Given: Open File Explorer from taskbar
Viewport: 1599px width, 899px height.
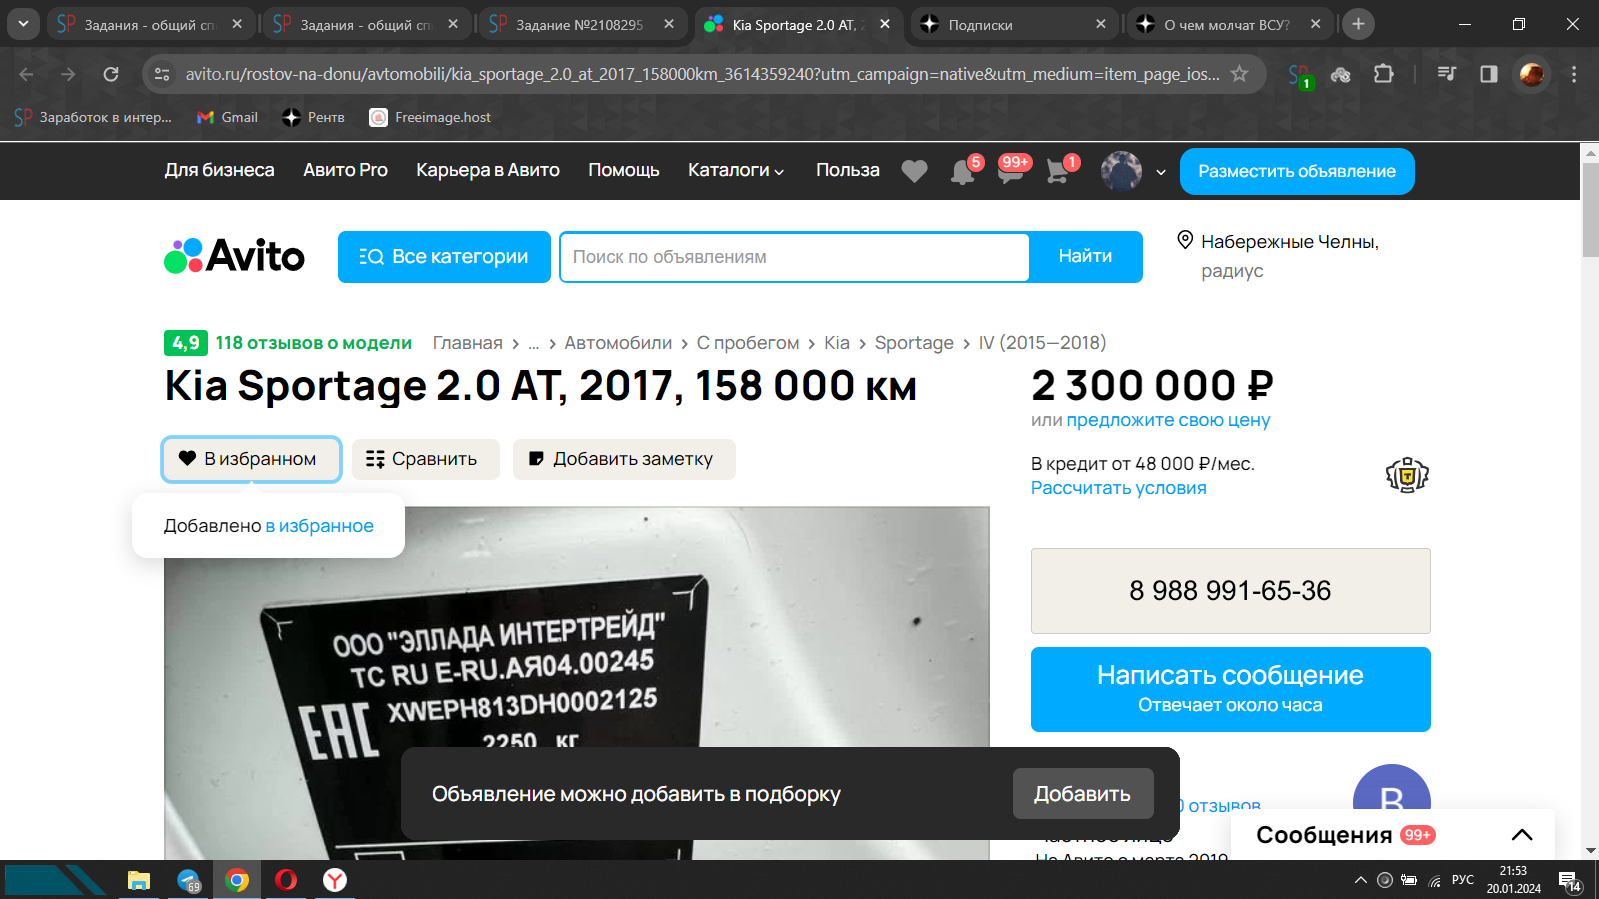Looking at the screenshot, I should pyautogui.click(x=138, y=880).
